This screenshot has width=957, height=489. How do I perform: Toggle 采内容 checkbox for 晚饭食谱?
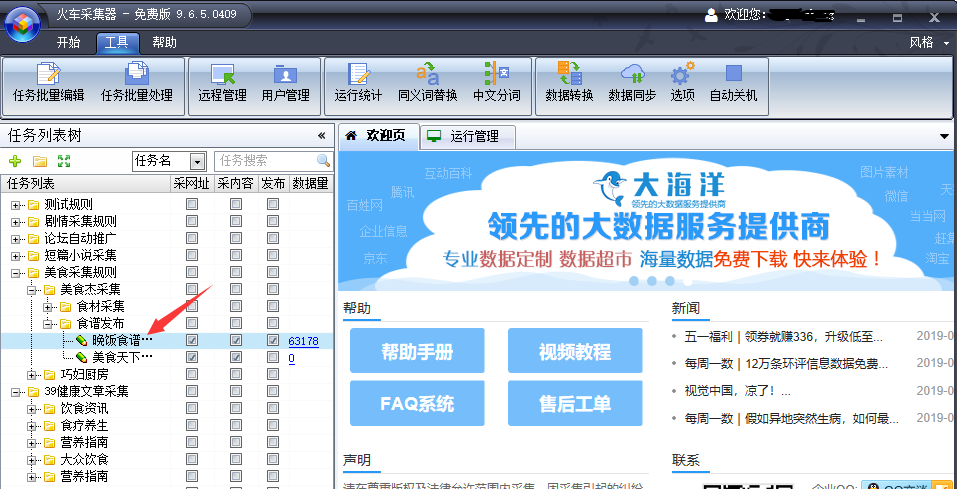tap(236, 340)
